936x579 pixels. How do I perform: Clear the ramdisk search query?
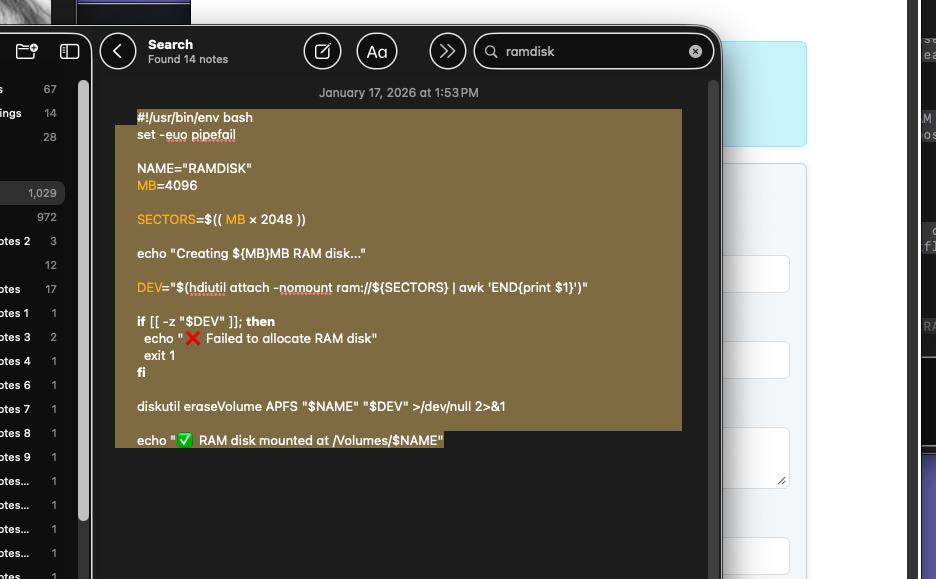coord(695,51)
